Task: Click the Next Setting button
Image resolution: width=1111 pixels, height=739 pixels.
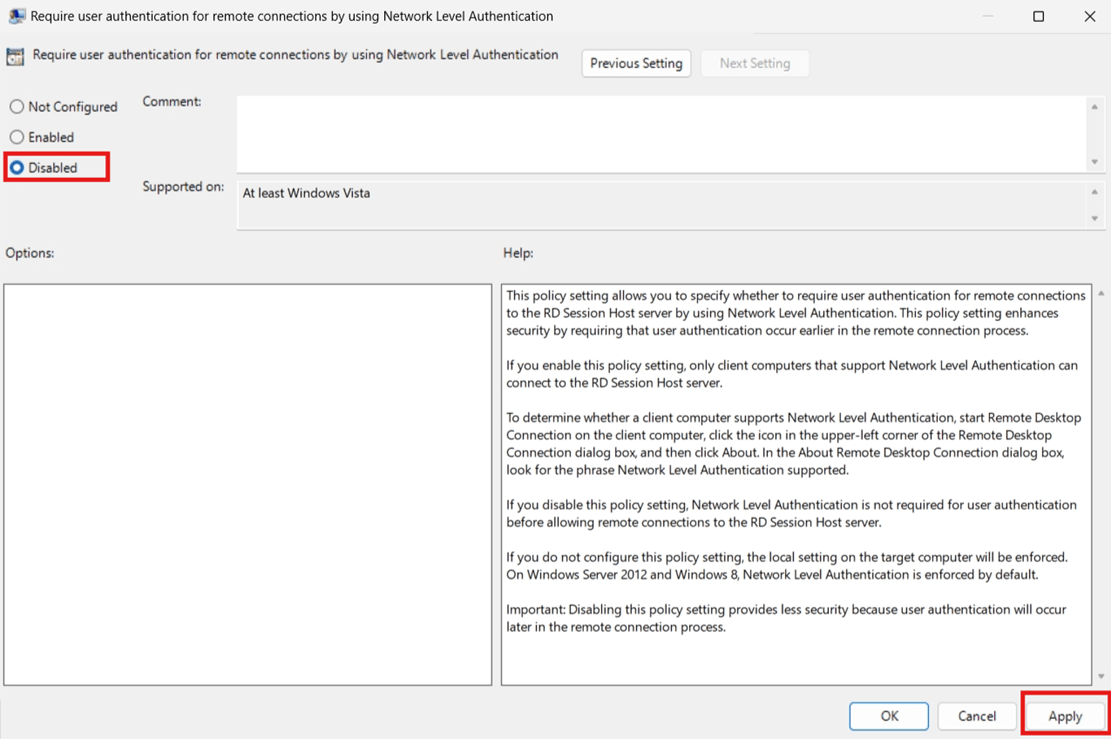Action: (x=755, y=63)
